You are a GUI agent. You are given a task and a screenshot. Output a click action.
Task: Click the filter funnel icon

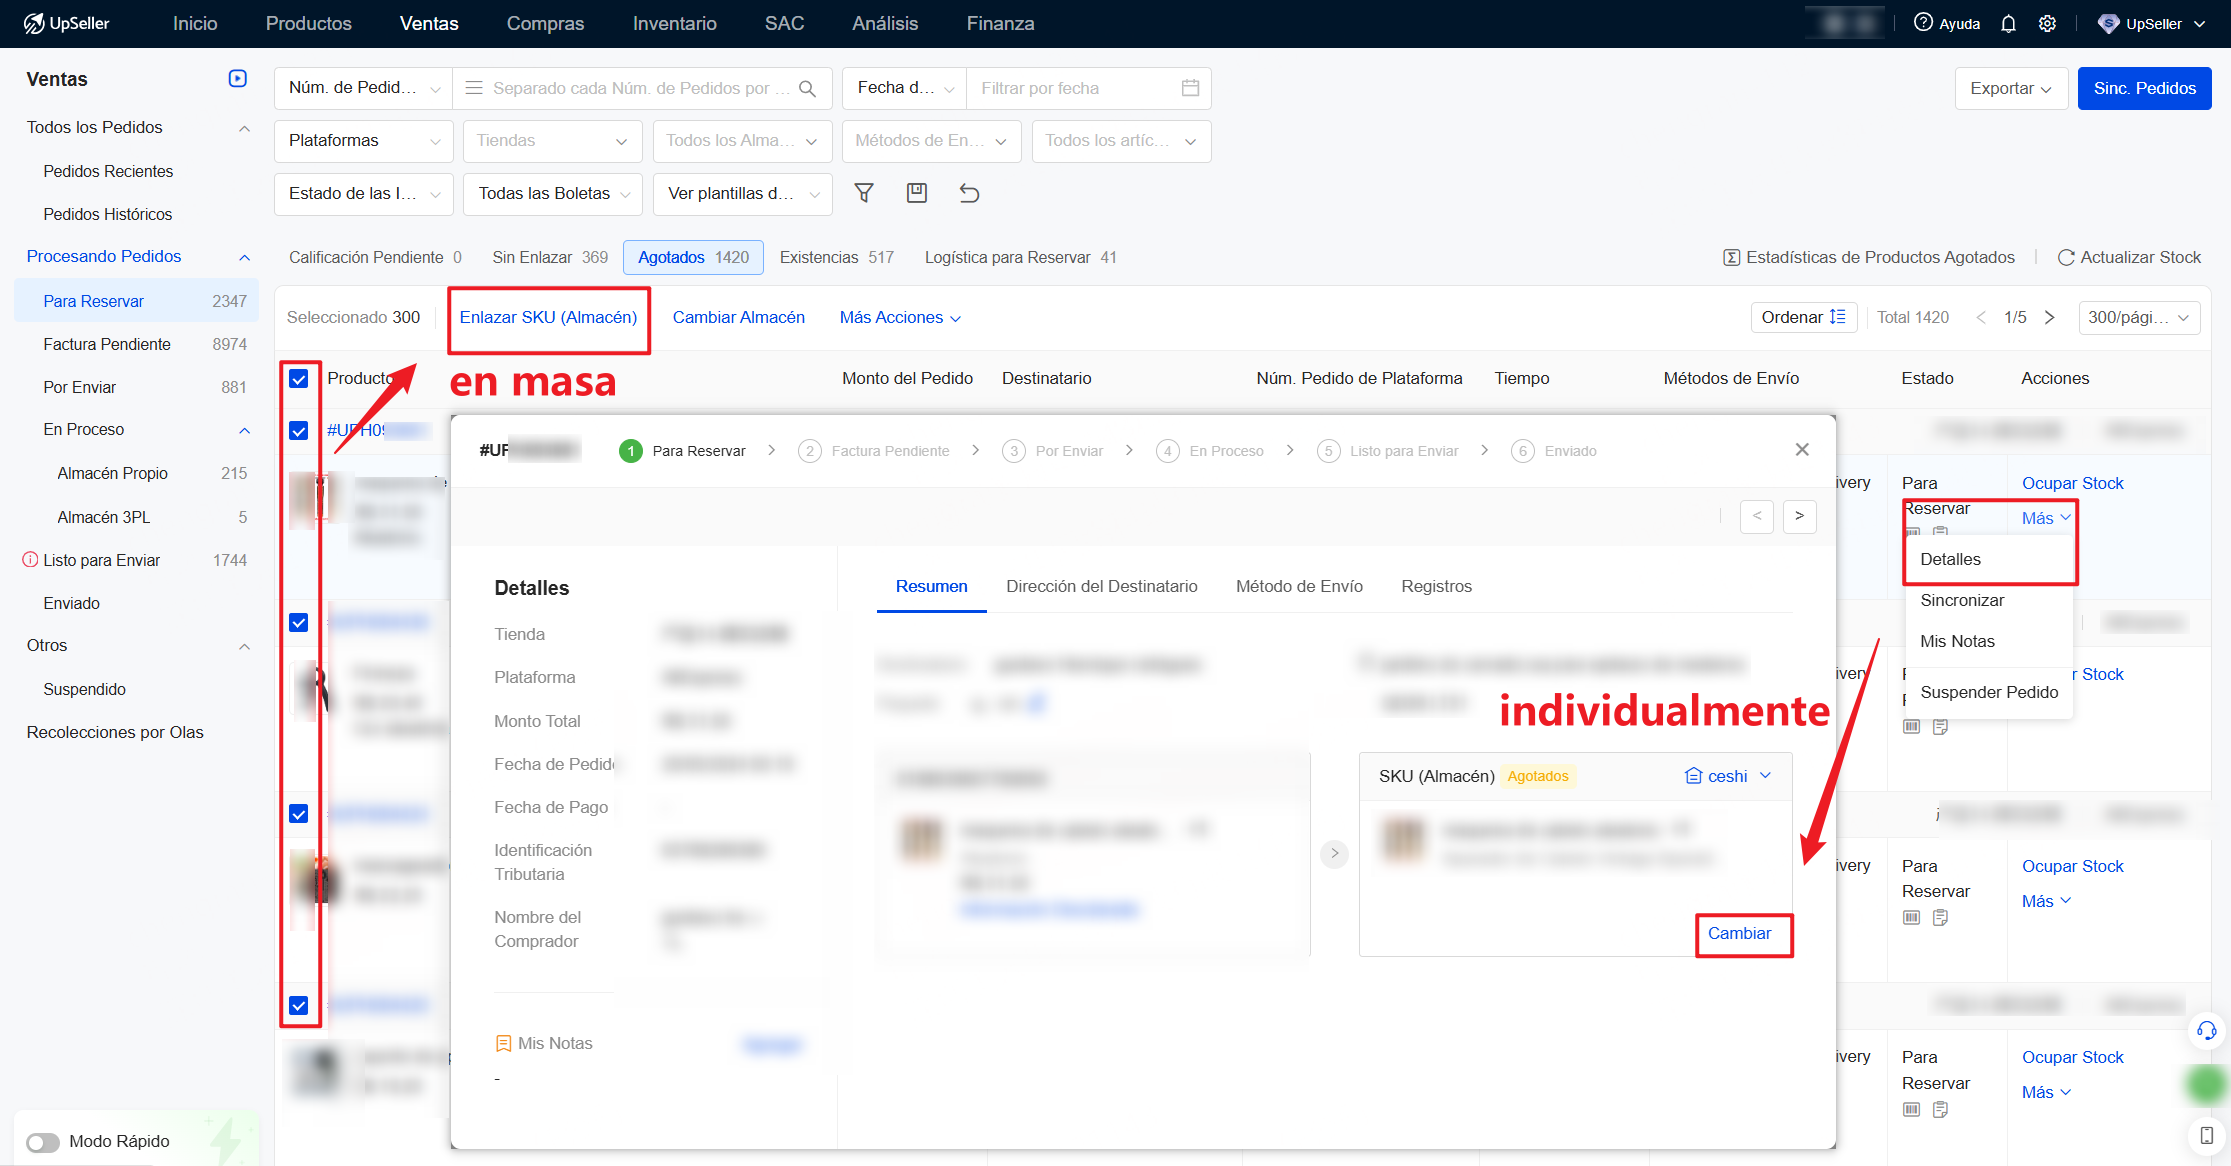[x=864, y=193]
